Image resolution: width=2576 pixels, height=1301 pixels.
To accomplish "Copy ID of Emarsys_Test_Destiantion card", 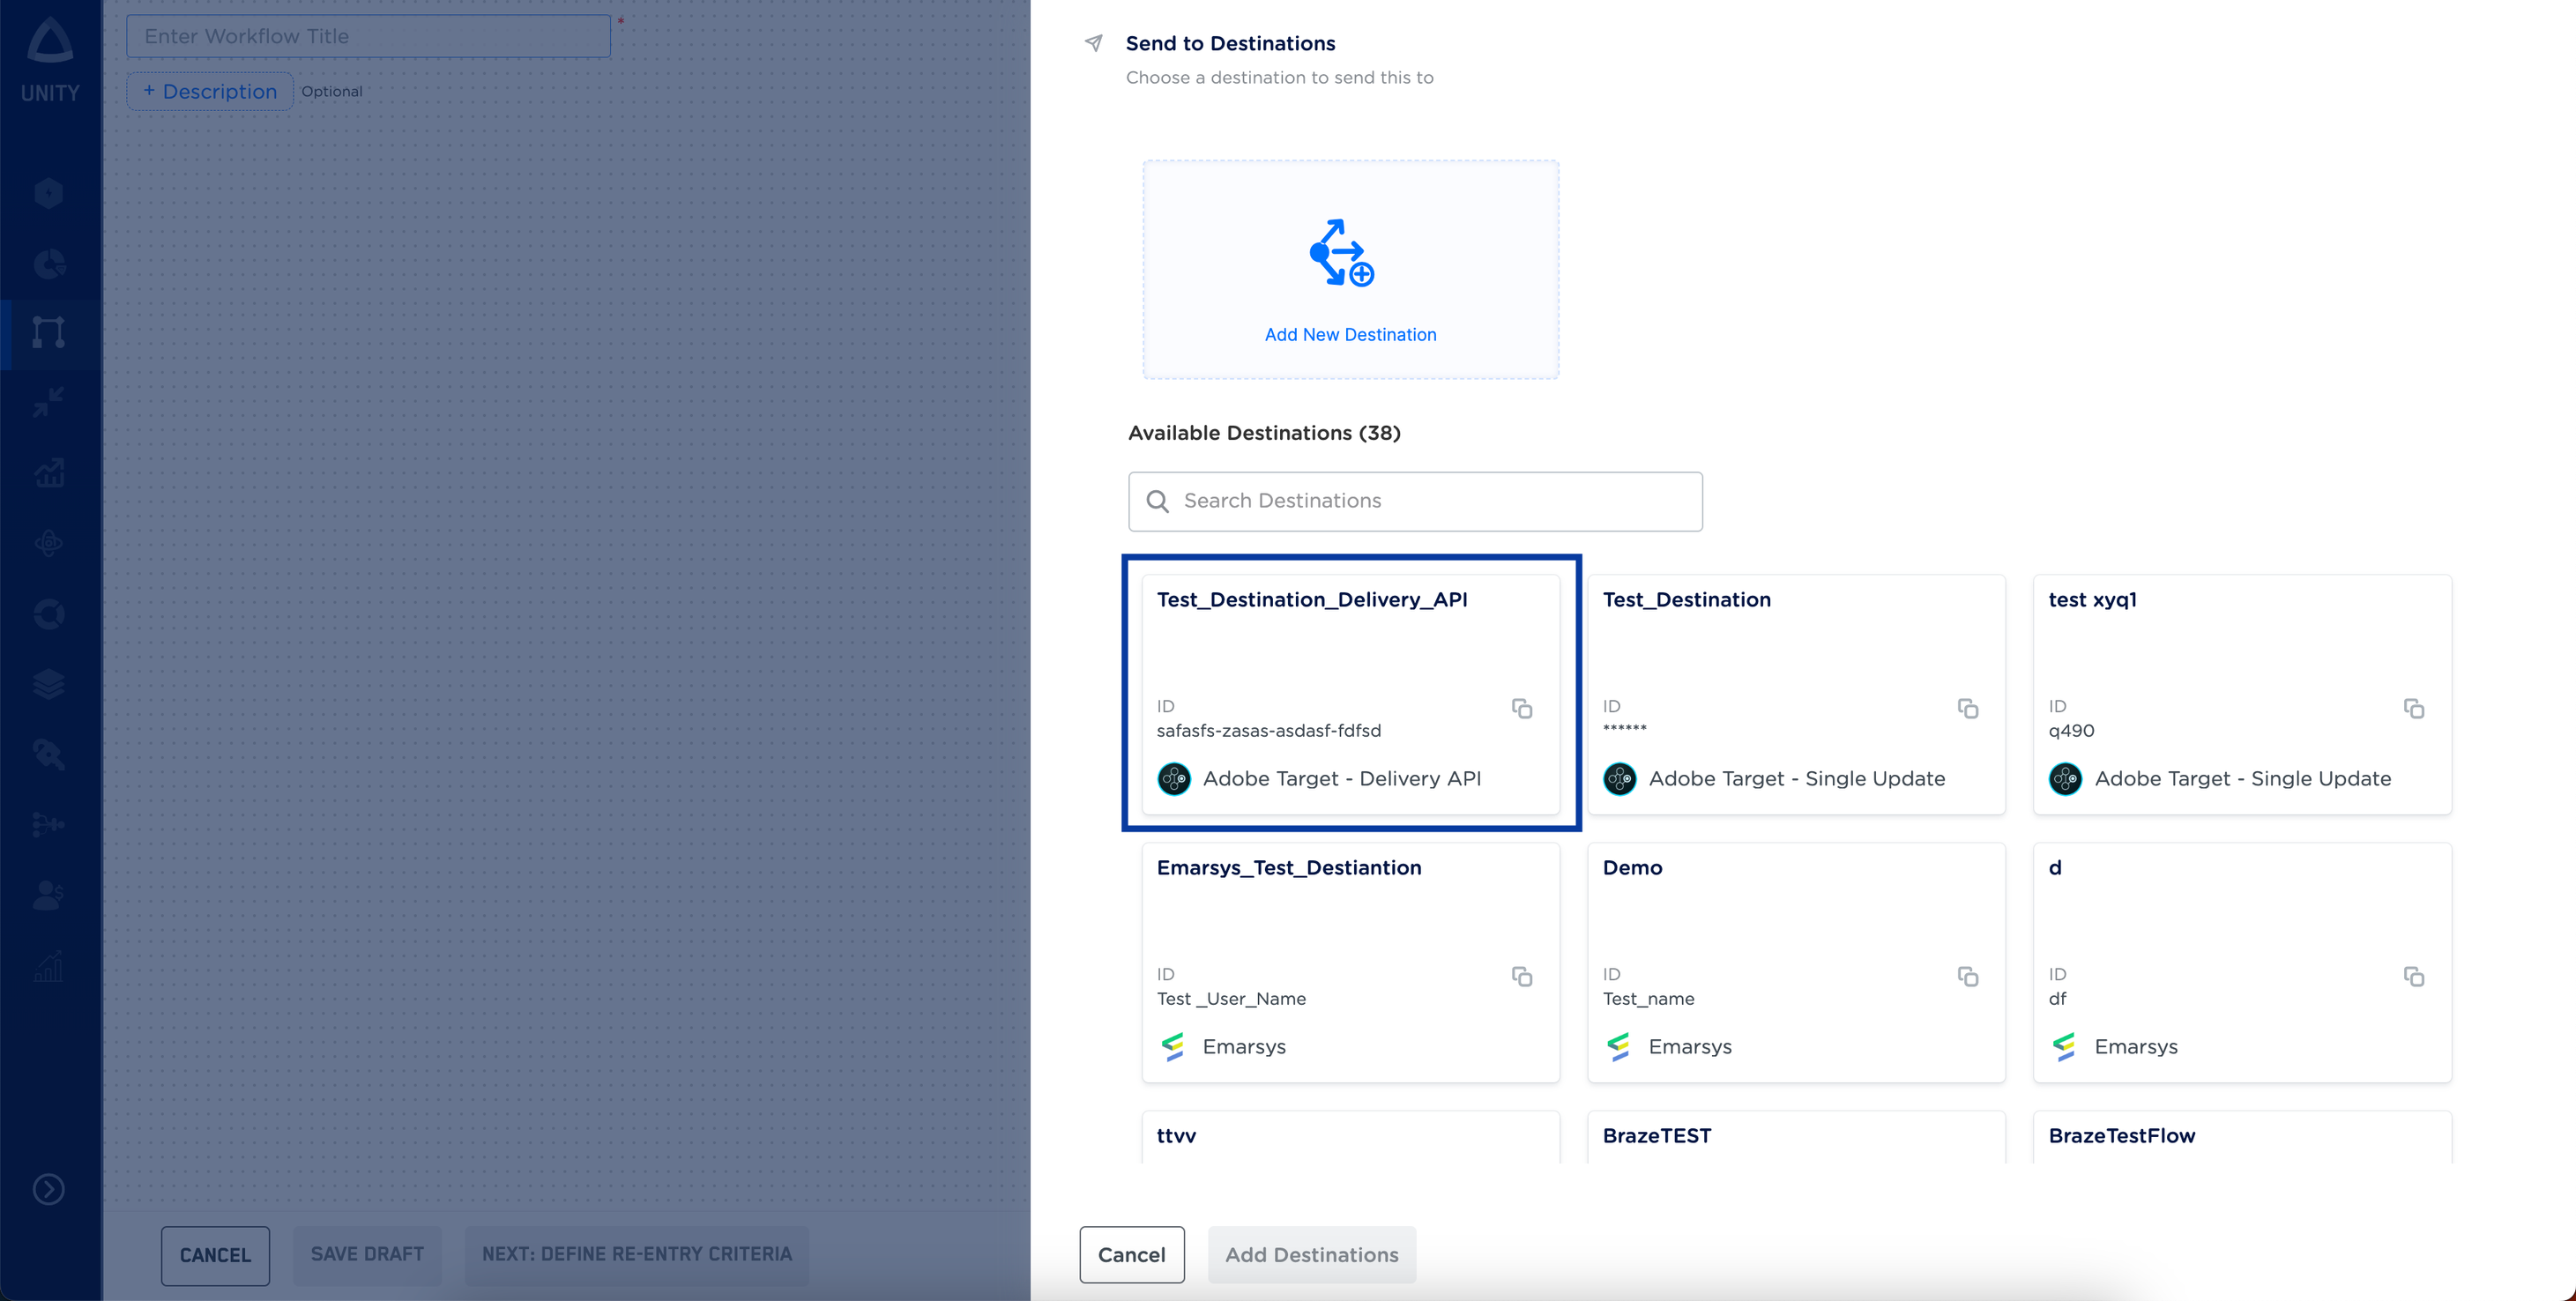I will (1521, 976).
